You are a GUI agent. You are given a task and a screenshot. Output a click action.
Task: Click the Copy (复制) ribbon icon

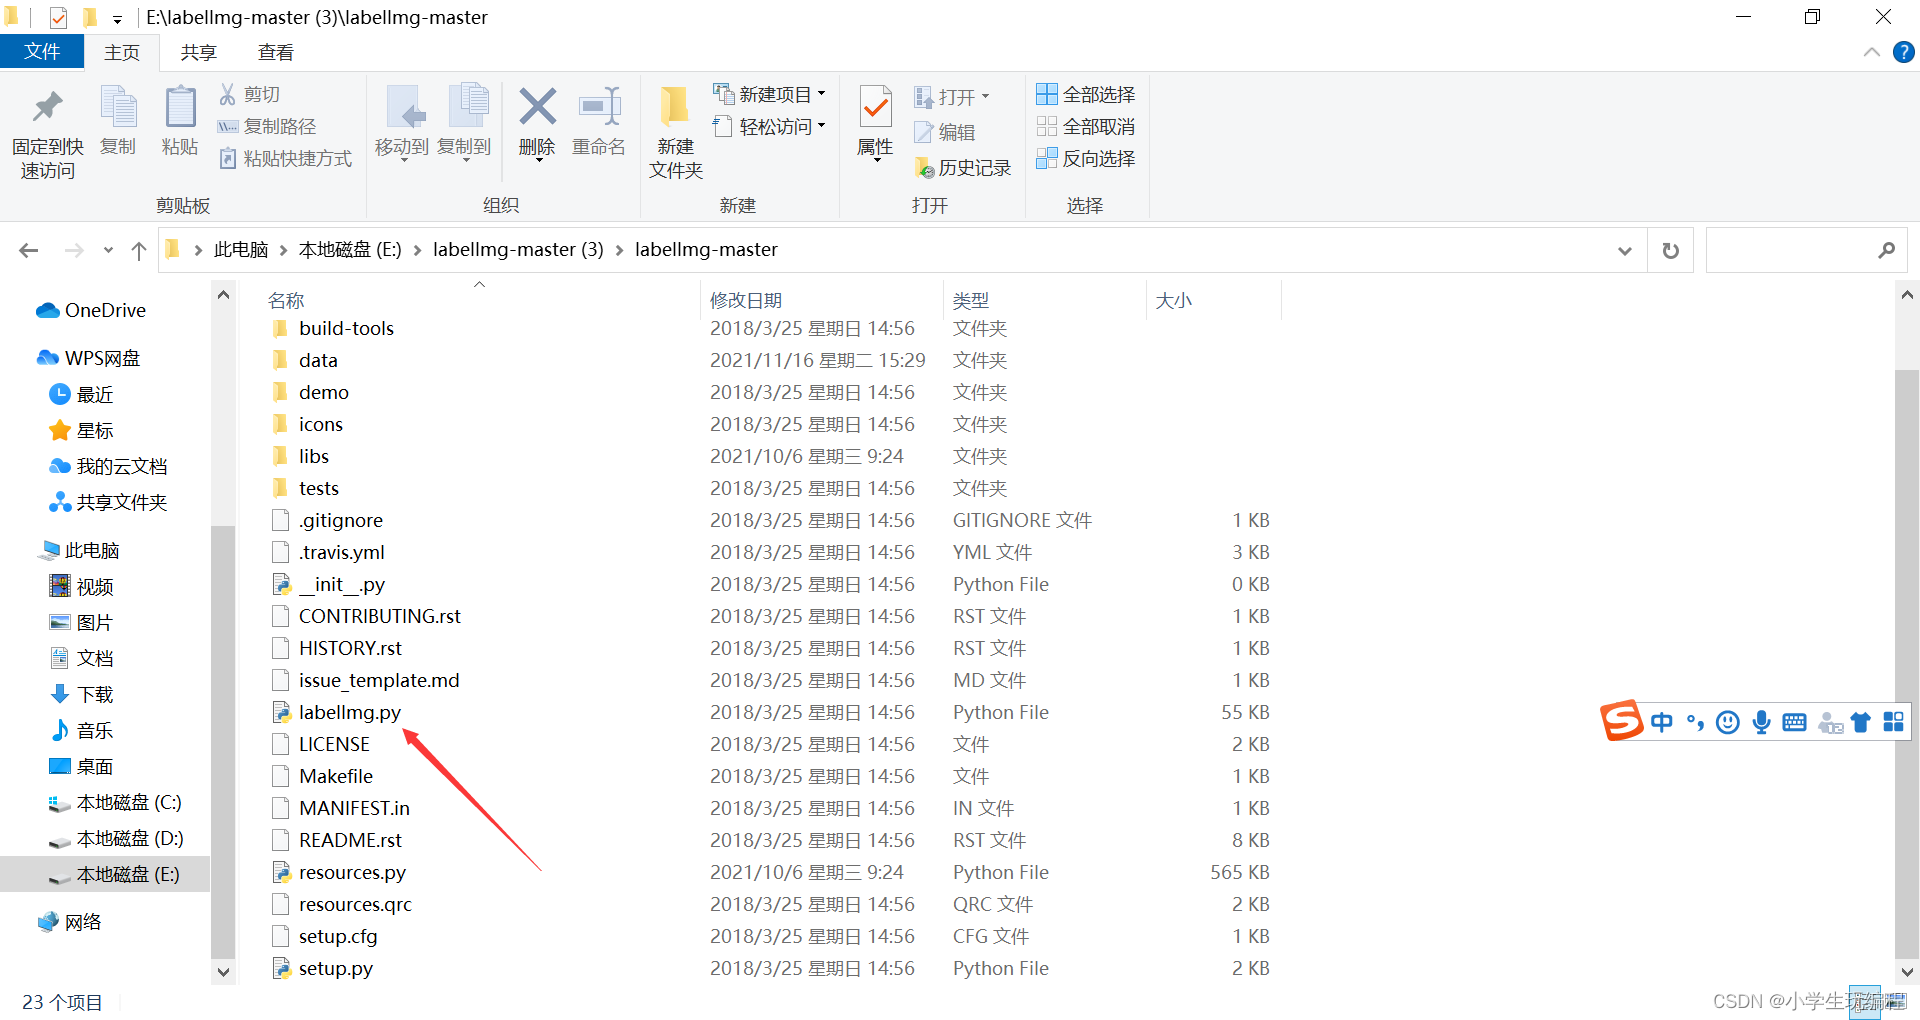(x=118, y=108)
